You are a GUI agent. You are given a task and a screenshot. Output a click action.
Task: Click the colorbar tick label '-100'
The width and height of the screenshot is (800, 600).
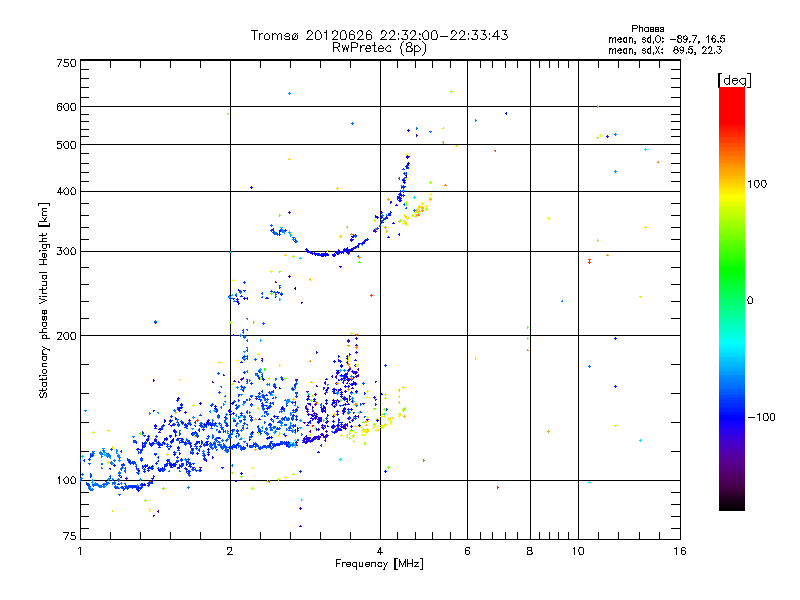tap(761, 417)
